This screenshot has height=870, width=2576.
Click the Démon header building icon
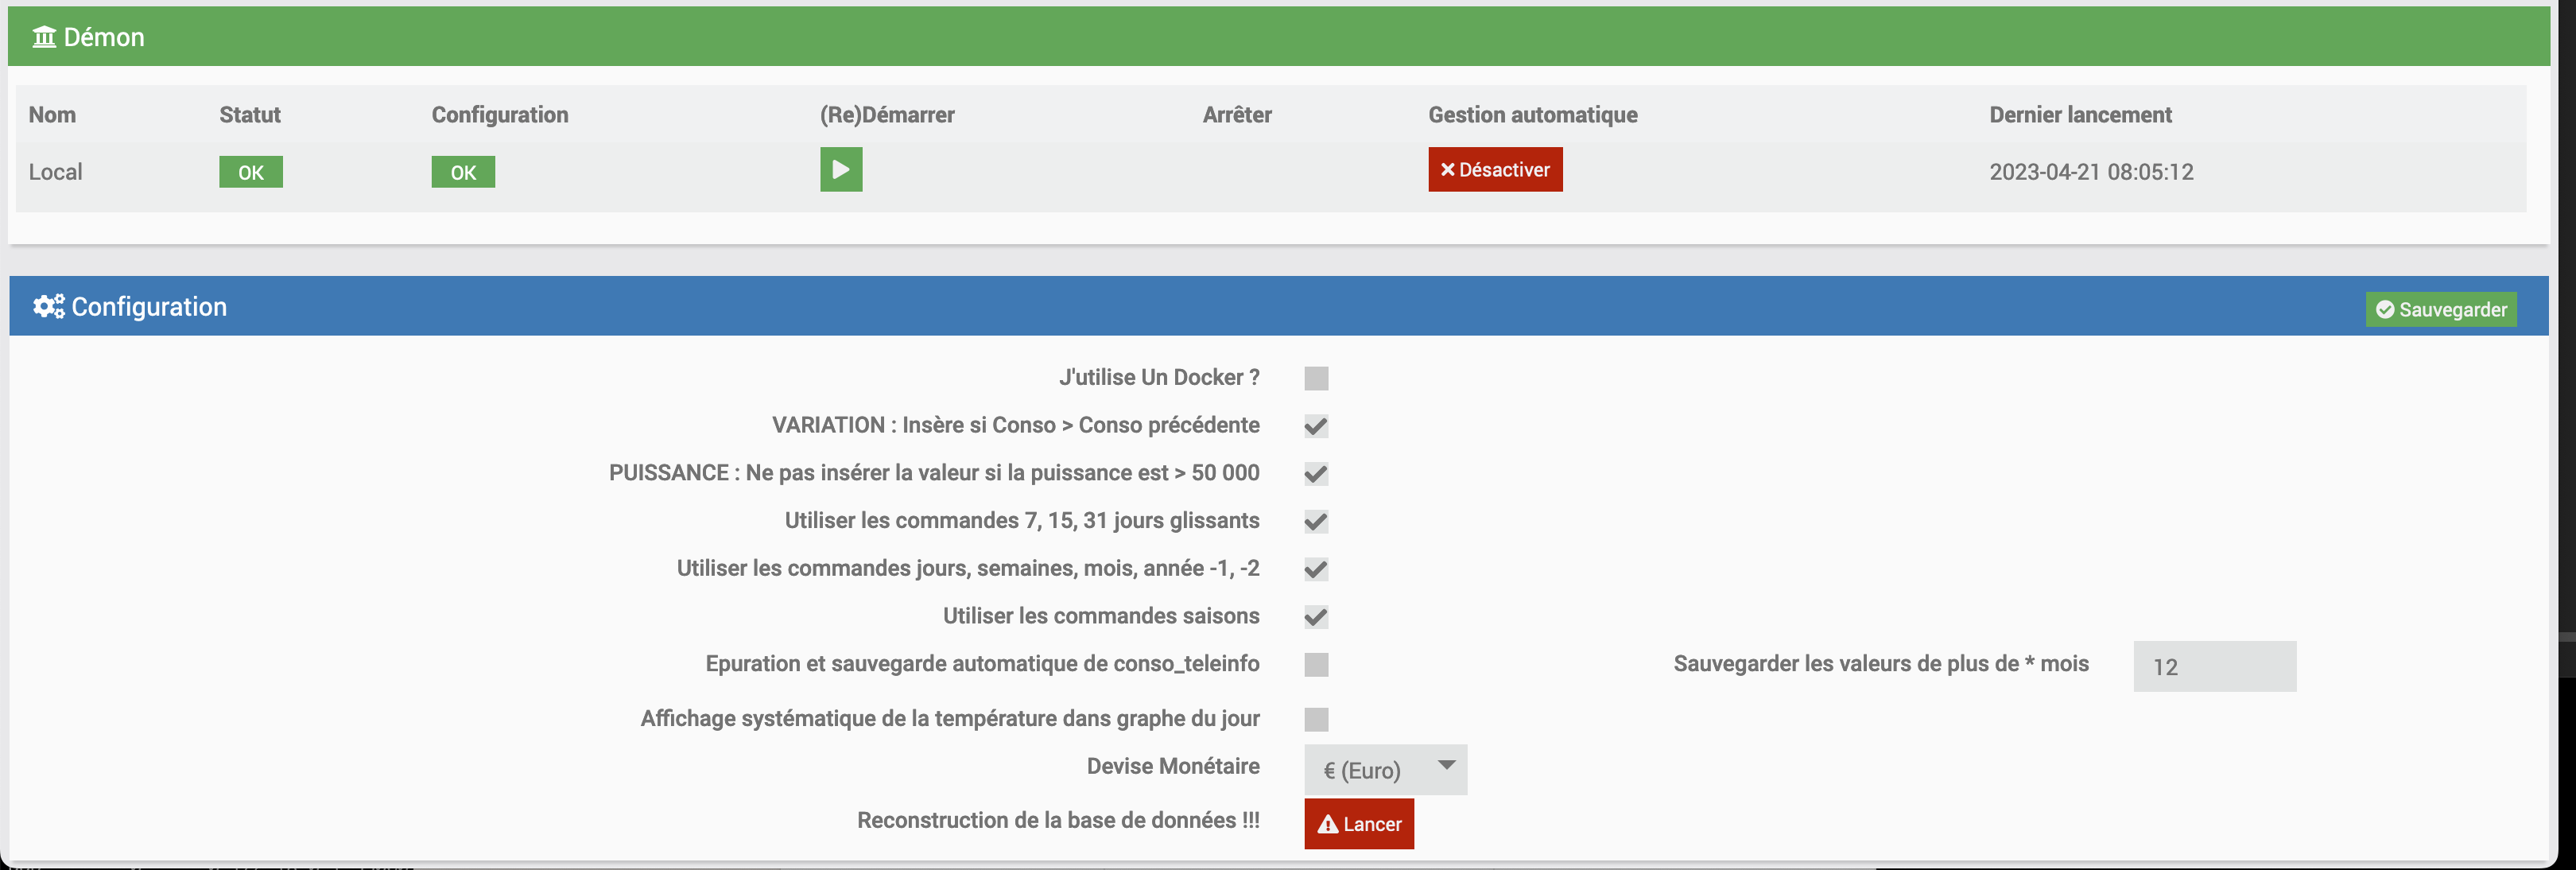44,37
